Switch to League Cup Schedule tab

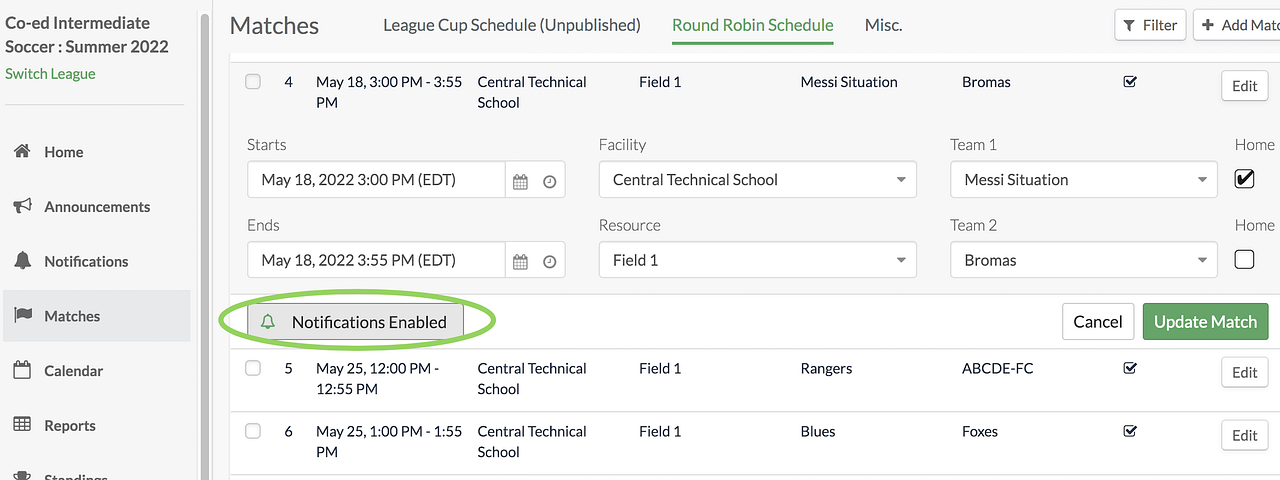point(511,25)
